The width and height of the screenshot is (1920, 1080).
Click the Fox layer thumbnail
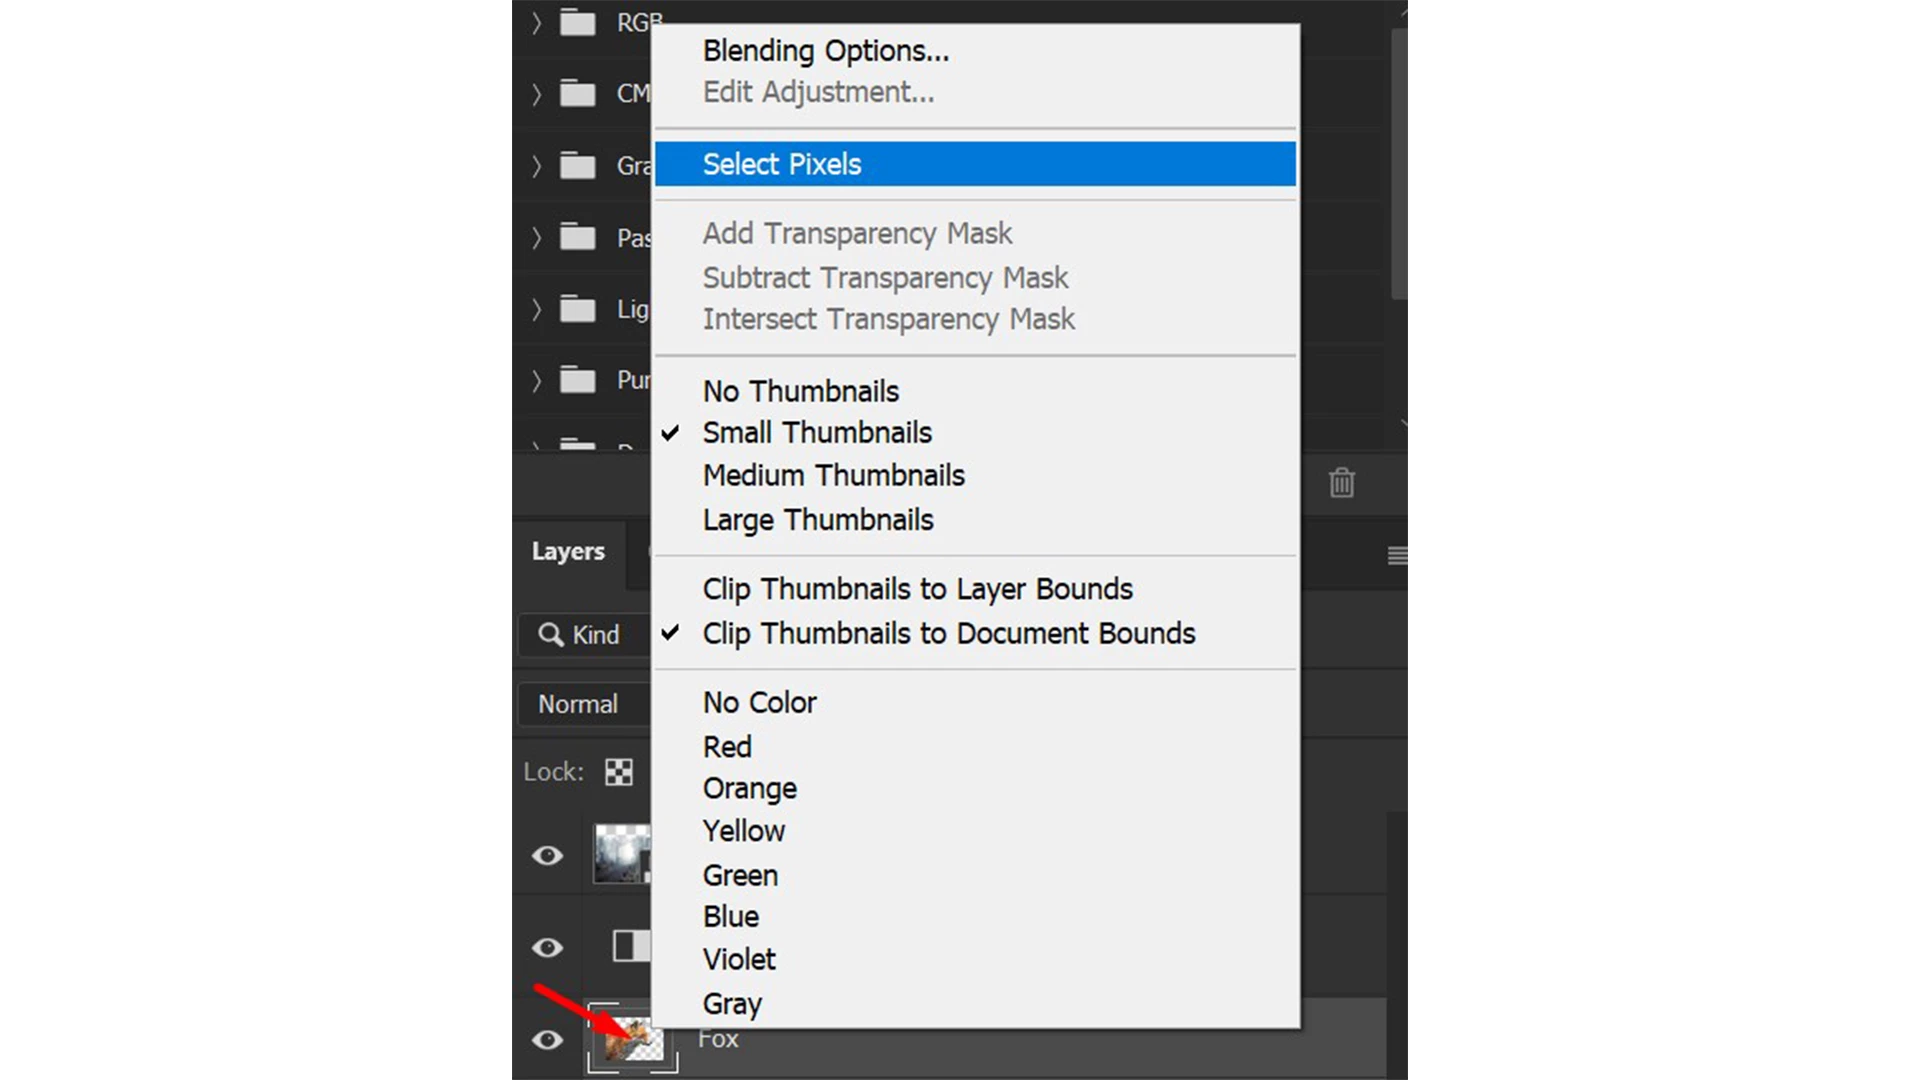point(632,1040)
